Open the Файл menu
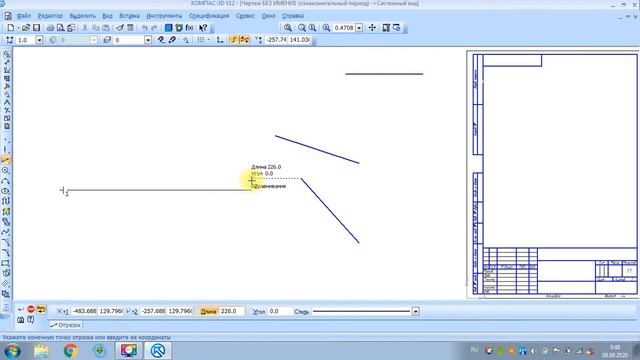Viewport: 640px width, 360px height. 24,16
